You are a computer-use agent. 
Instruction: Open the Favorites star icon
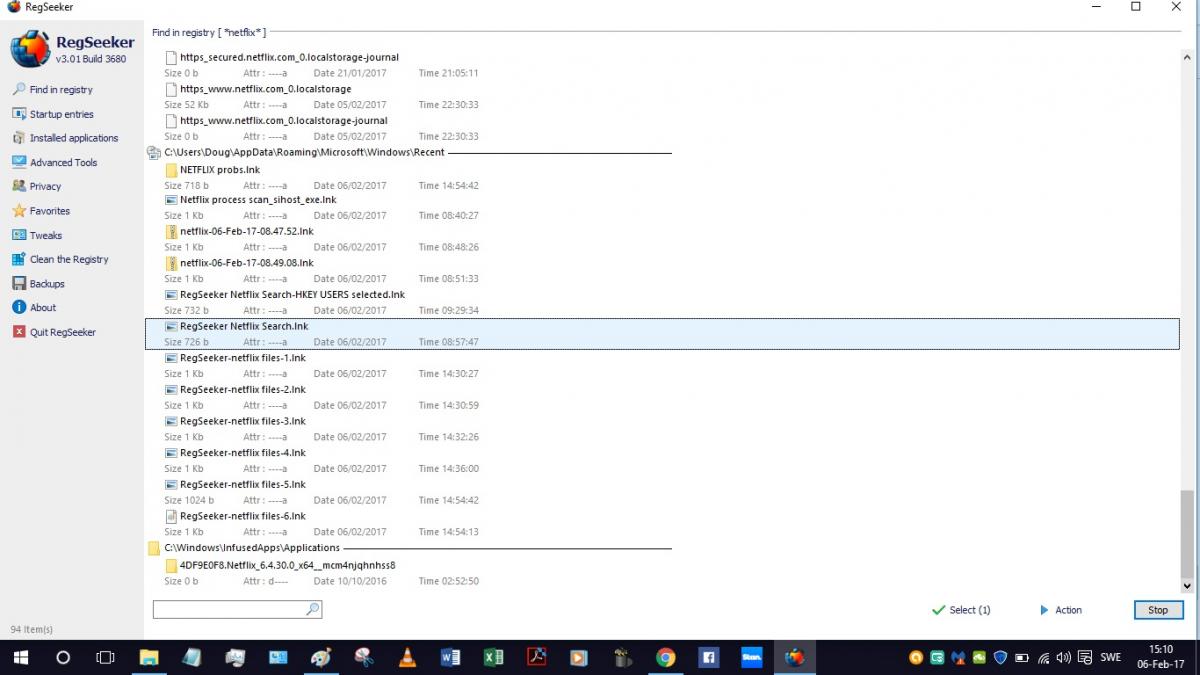pos(19,211)
